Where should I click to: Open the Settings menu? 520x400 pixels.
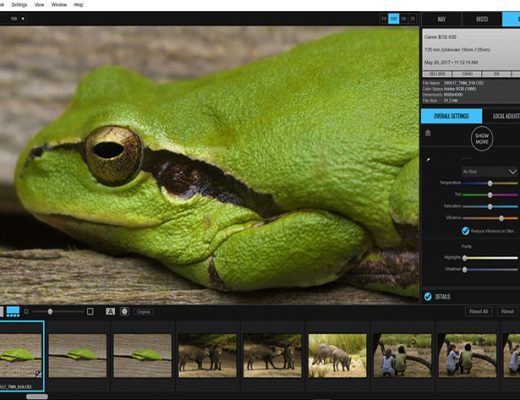(19, 5)
